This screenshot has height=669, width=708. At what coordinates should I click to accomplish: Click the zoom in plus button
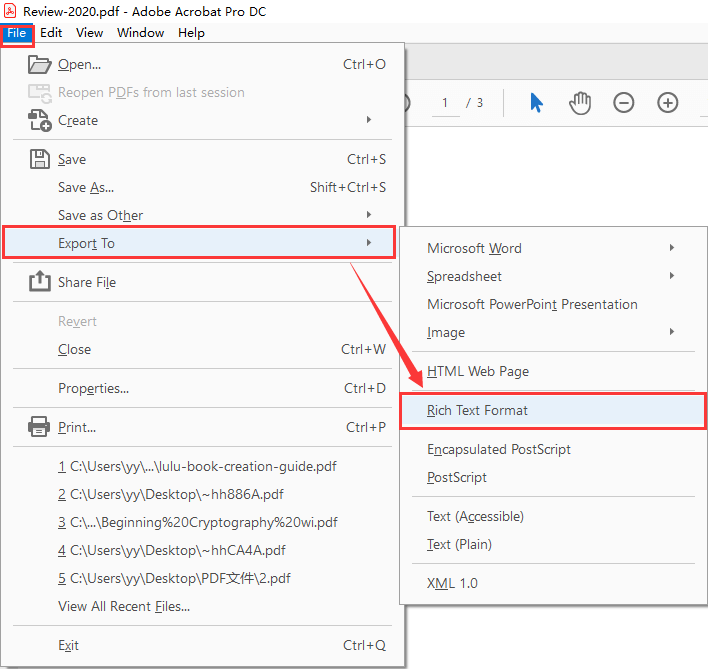668,103
